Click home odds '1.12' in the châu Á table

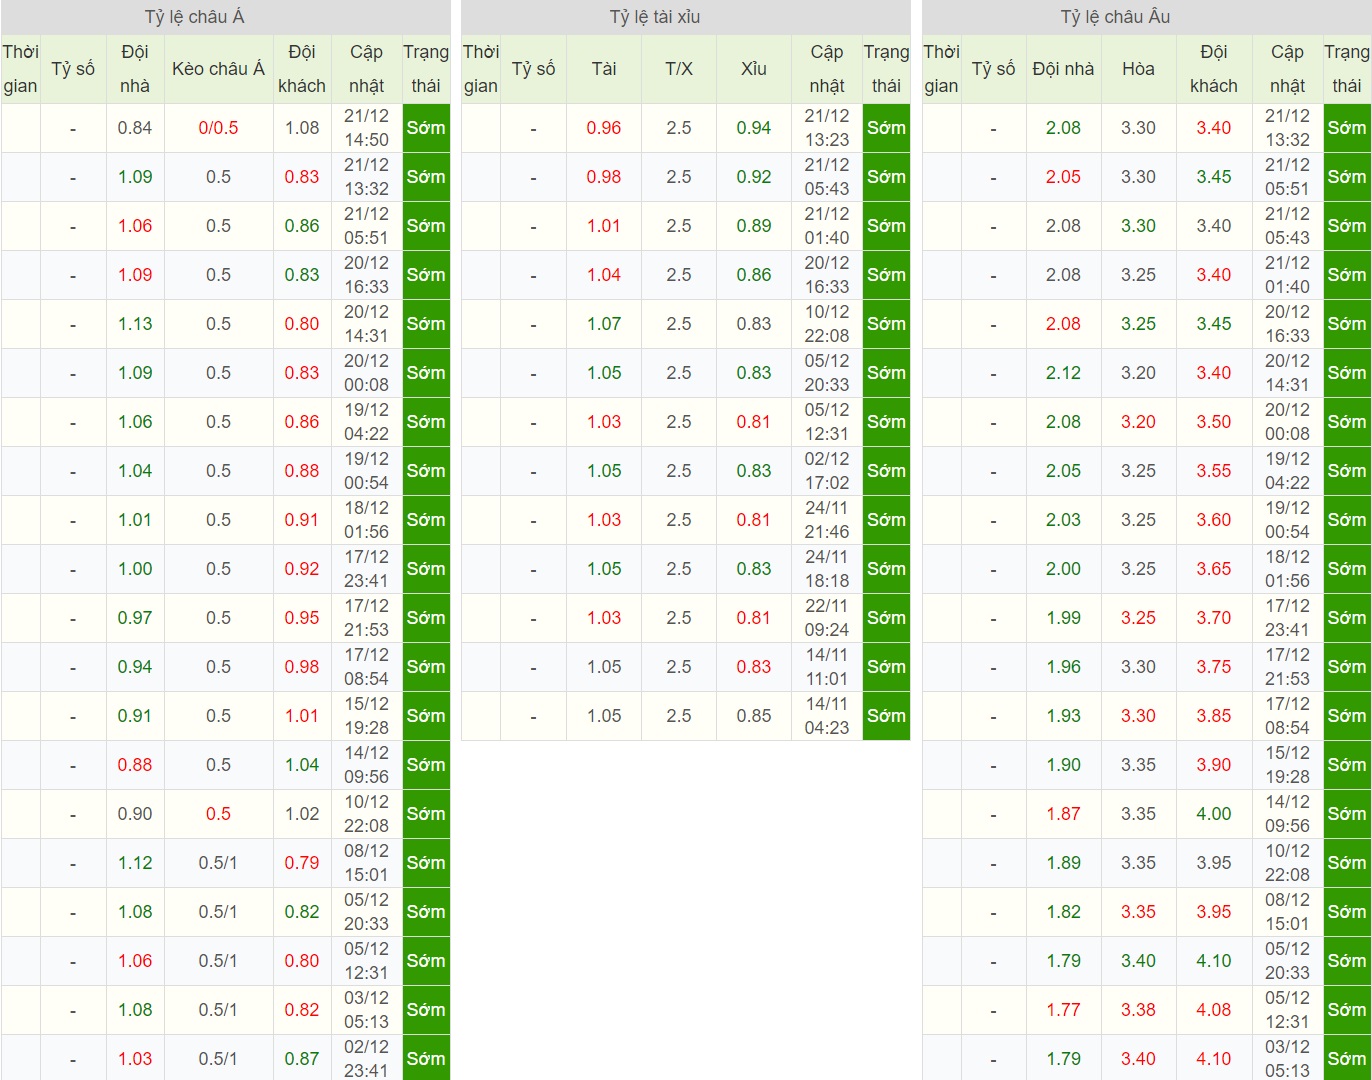point(135,863)
